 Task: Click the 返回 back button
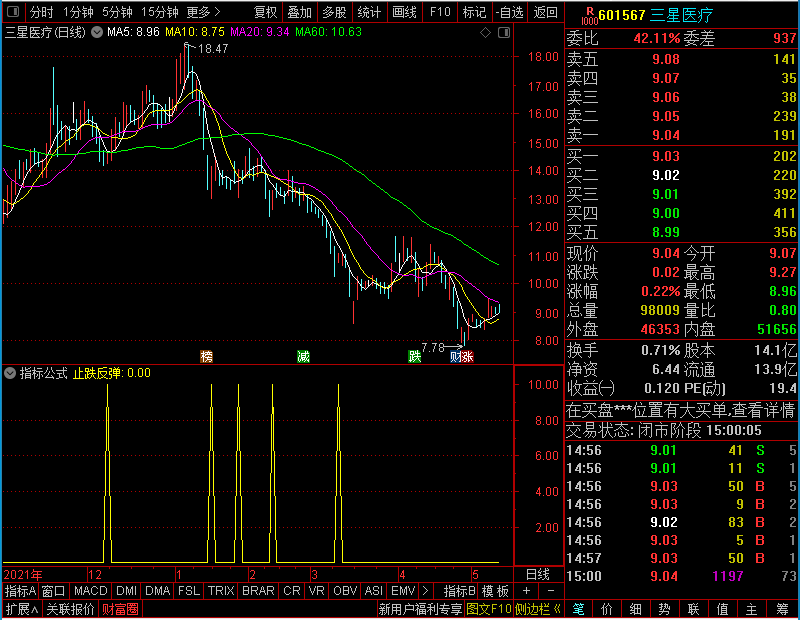pyautogui.click(x=545, y=12)
